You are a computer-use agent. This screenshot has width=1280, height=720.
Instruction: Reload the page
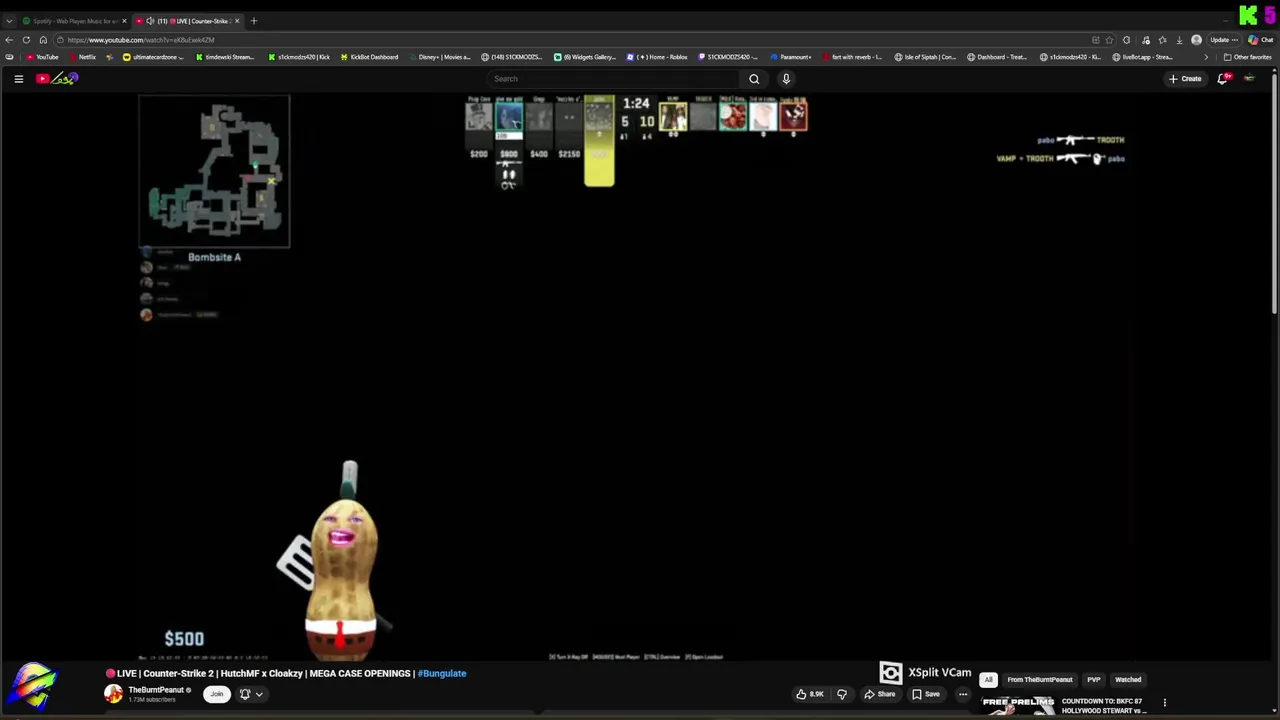pos(26,40)
